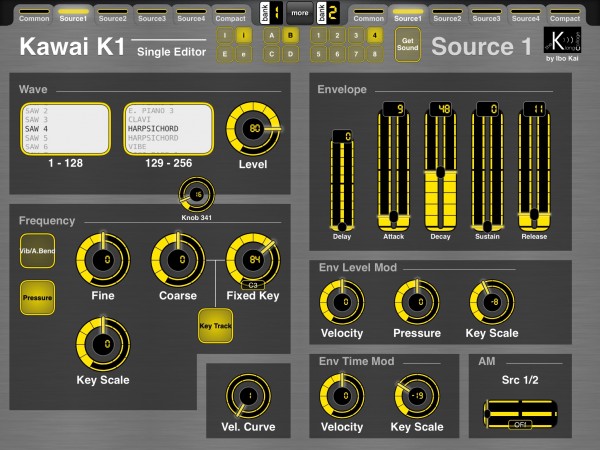
Task: Click the bank 1 indicator
Action: pos(271,13)
